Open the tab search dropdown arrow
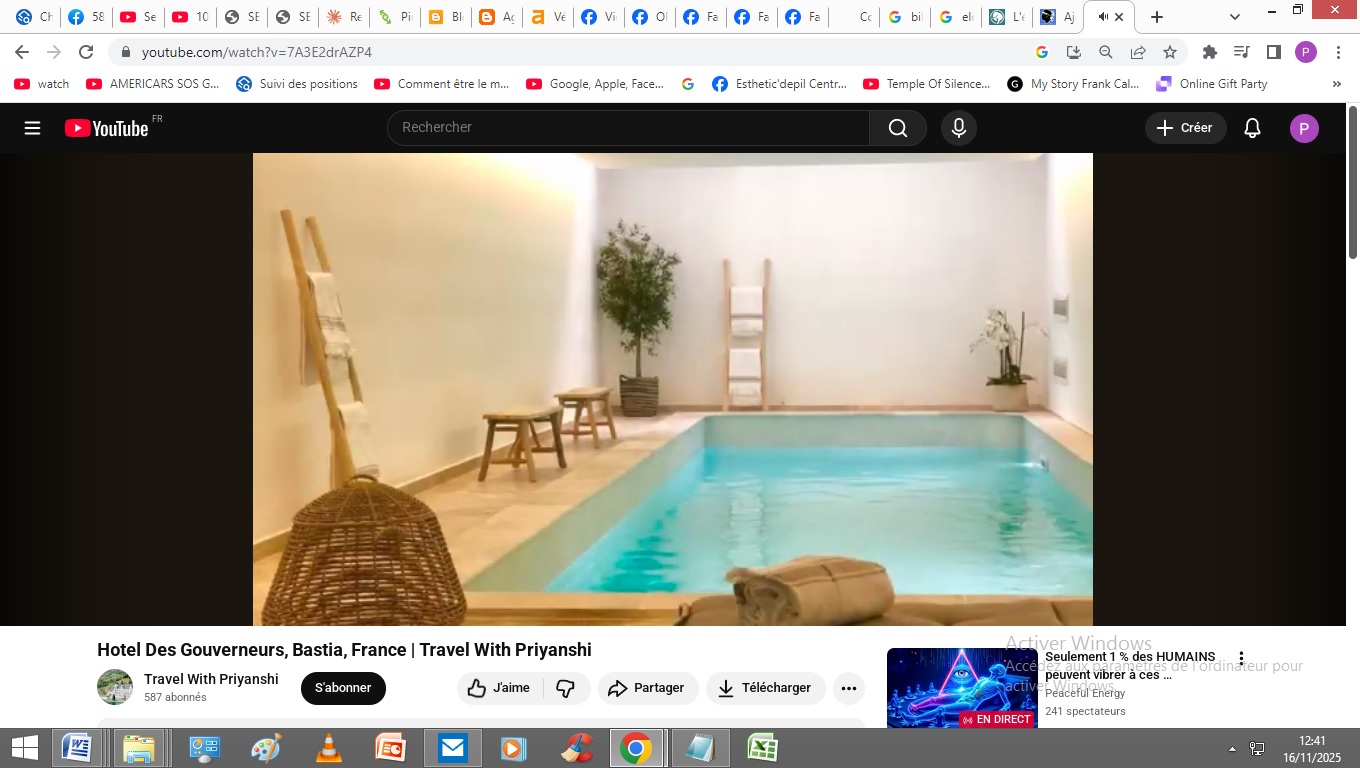The height and width of the screenshot is (768, 1360). tap(1235, 17)
